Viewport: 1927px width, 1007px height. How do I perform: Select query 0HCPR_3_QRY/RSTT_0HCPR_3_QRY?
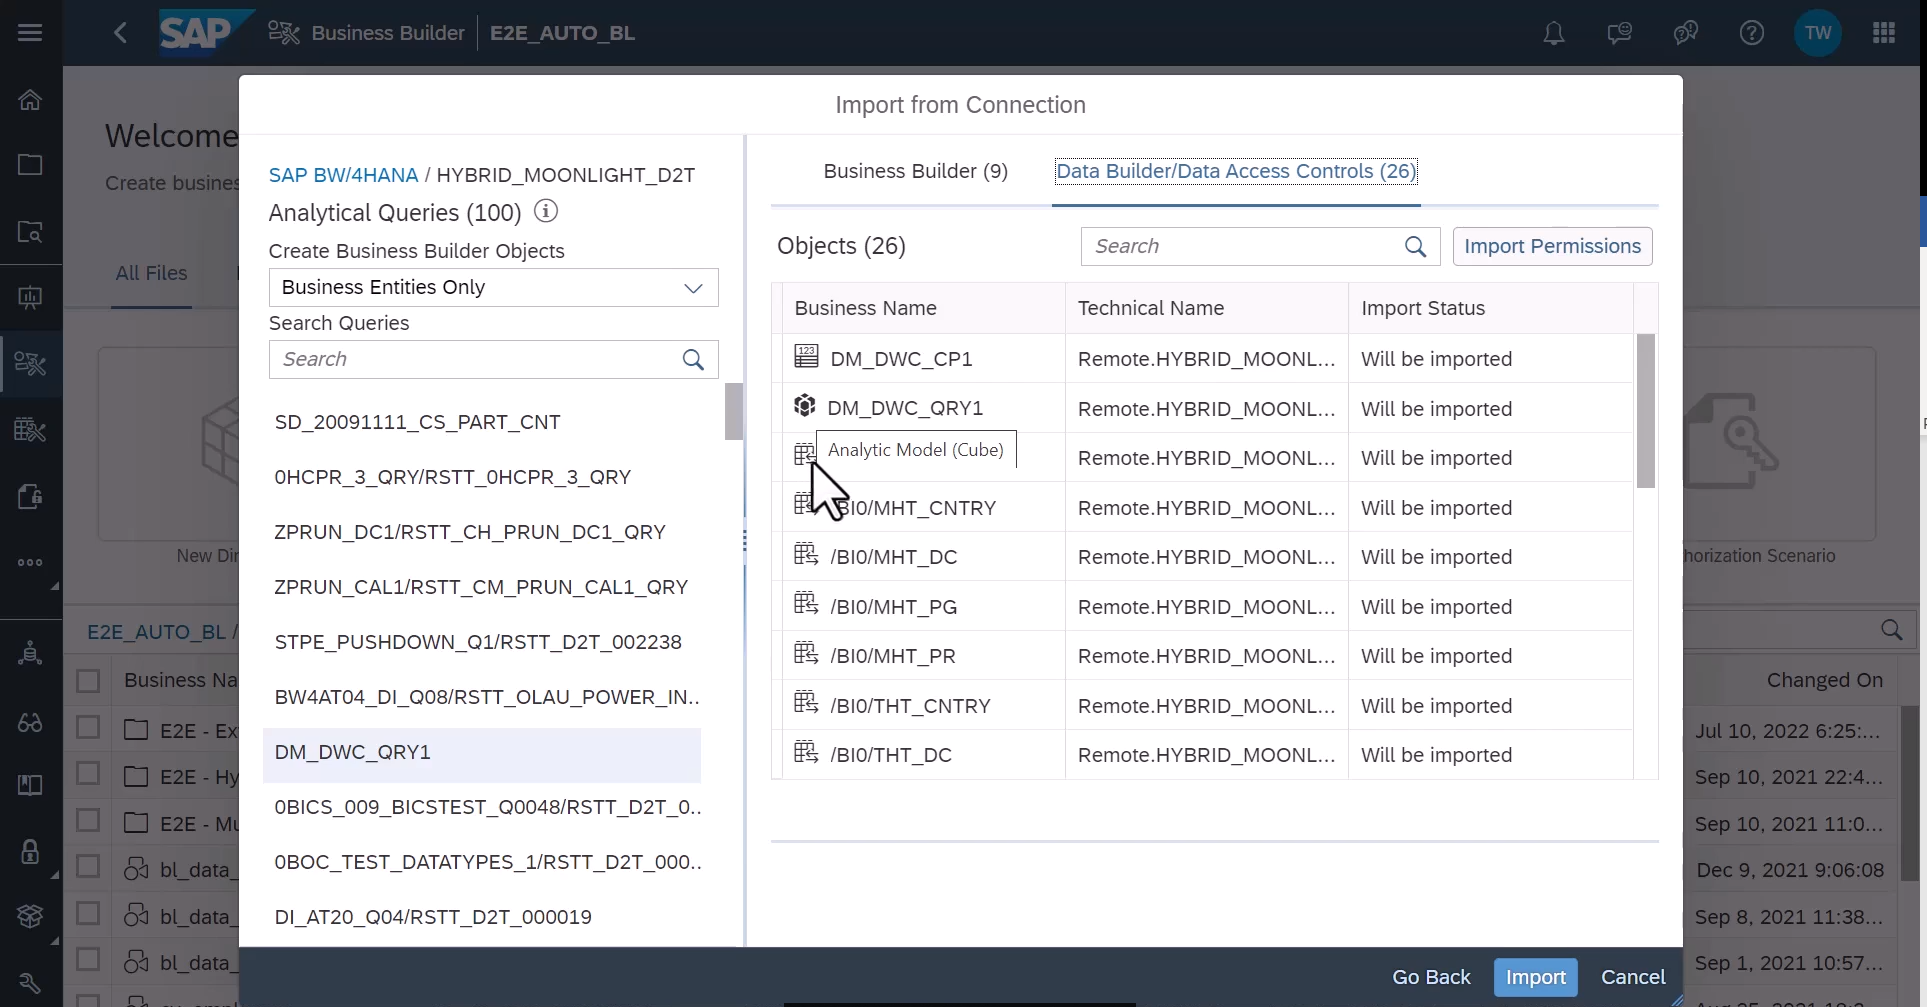point(482,477)
